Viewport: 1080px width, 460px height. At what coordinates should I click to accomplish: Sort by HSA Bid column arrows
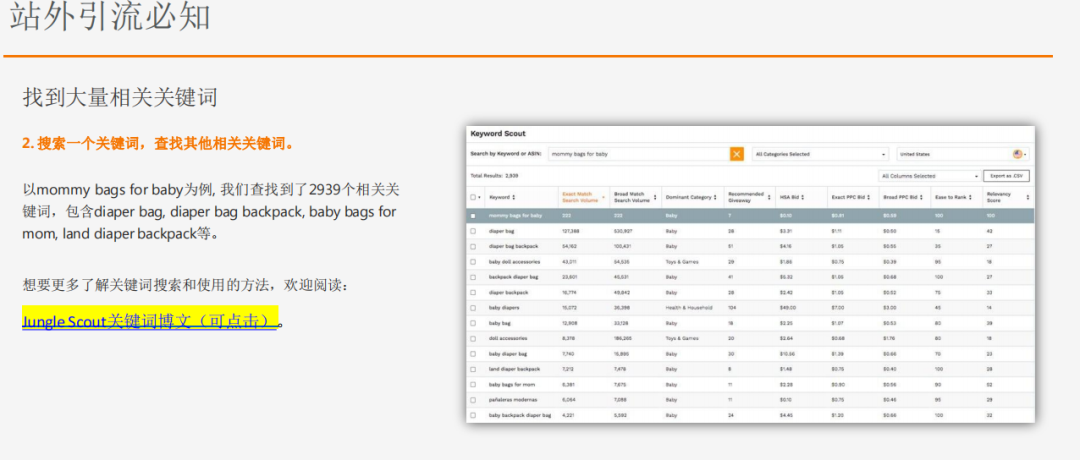(x=805, y=198)
